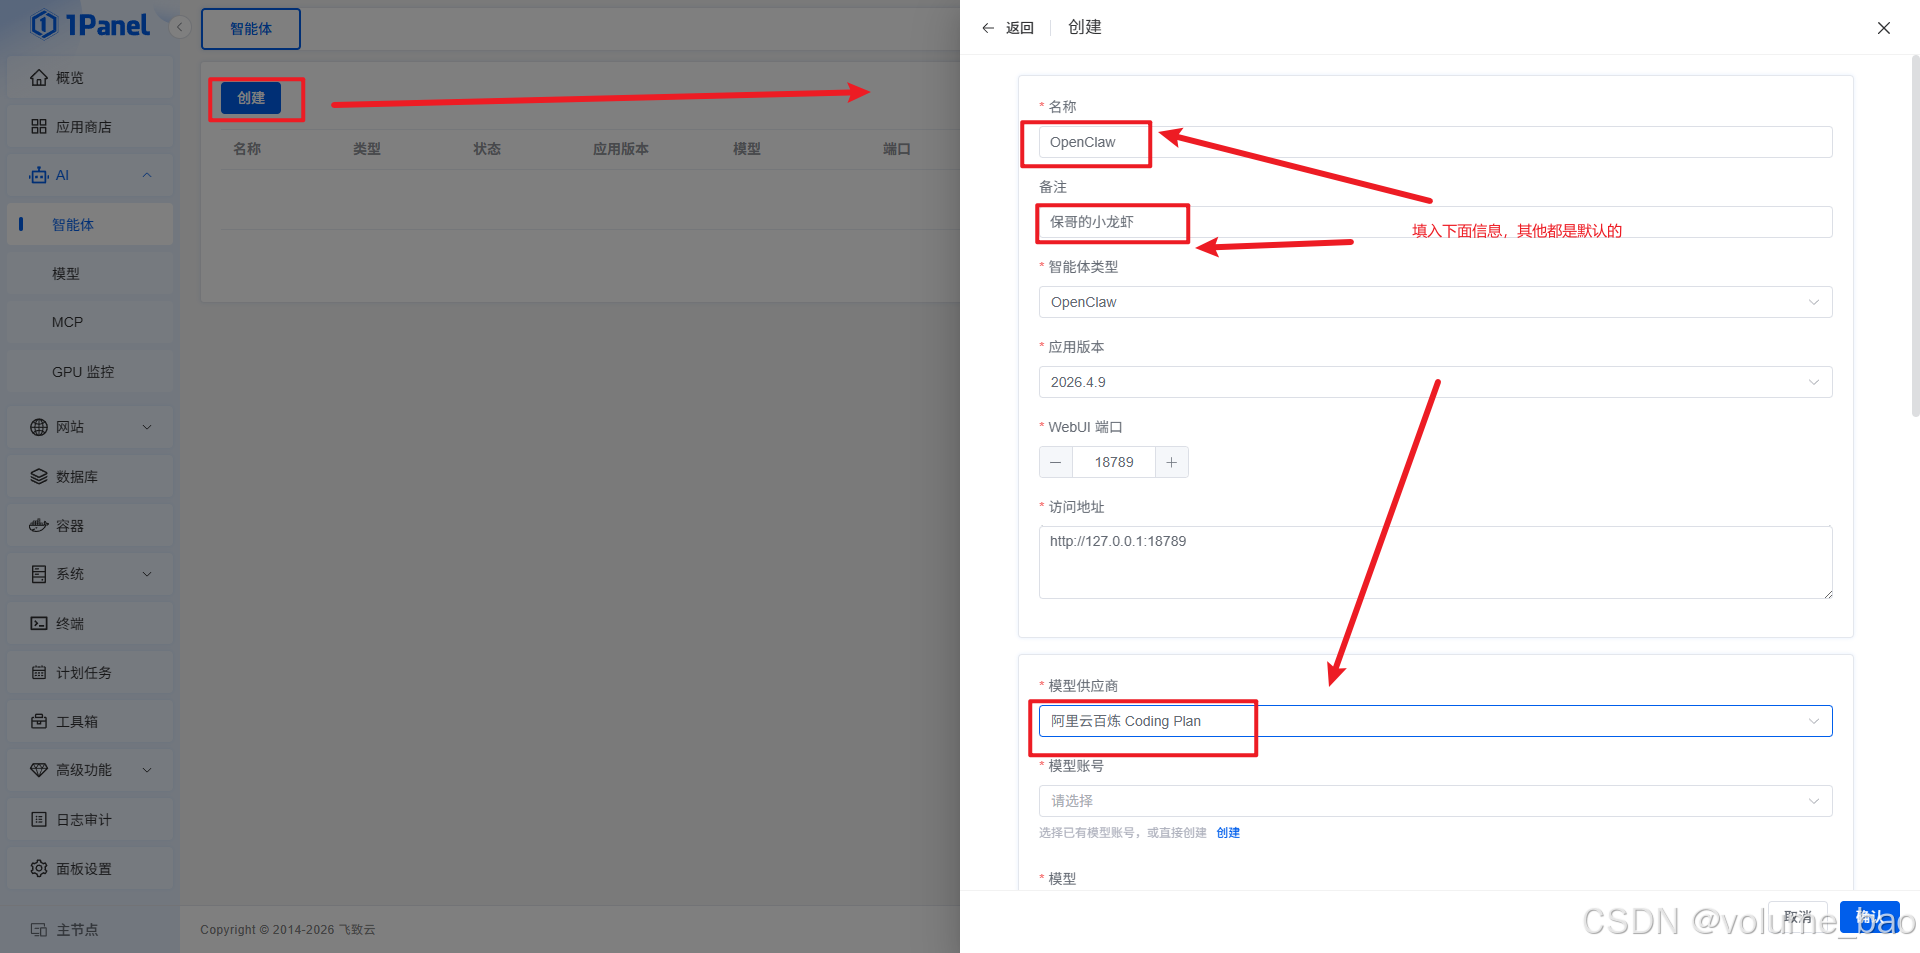This screenshot has height=953, width=1920.
Task: Collapse the sidebar with the chevron button
Action: point(180,27)
